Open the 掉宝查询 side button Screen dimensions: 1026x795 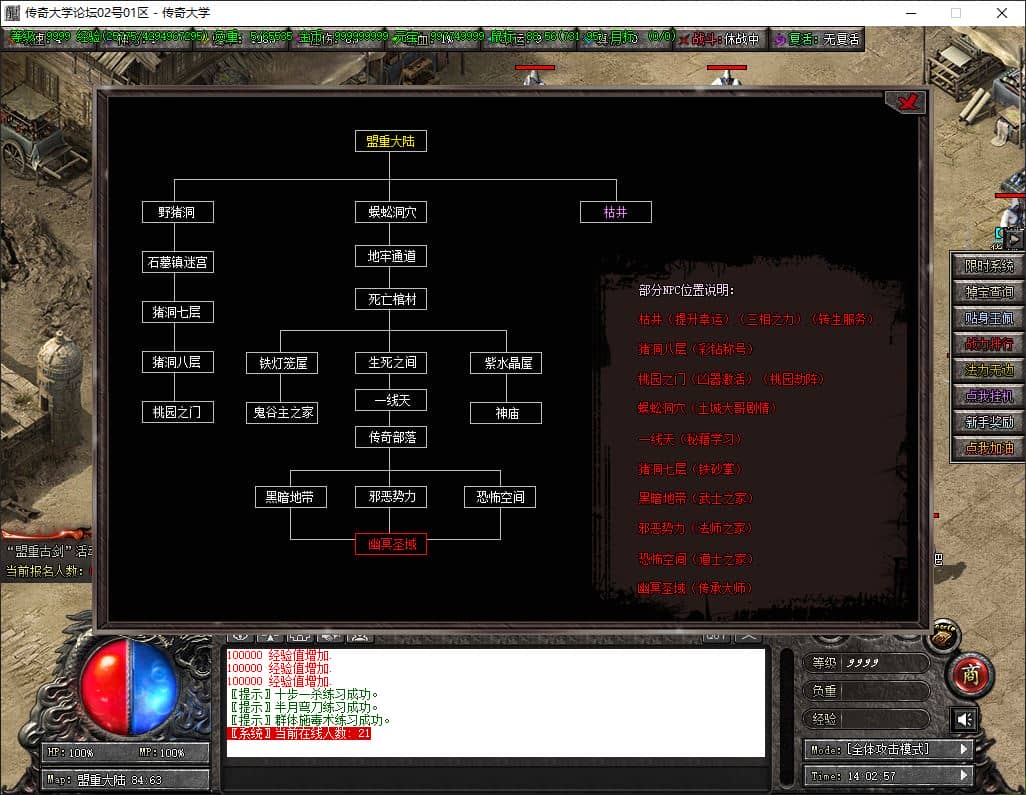pos(988,292)
